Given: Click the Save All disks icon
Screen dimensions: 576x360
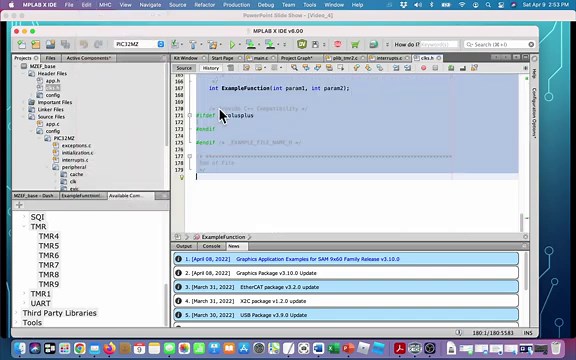Looking at the screenshot, I should 65,44.
